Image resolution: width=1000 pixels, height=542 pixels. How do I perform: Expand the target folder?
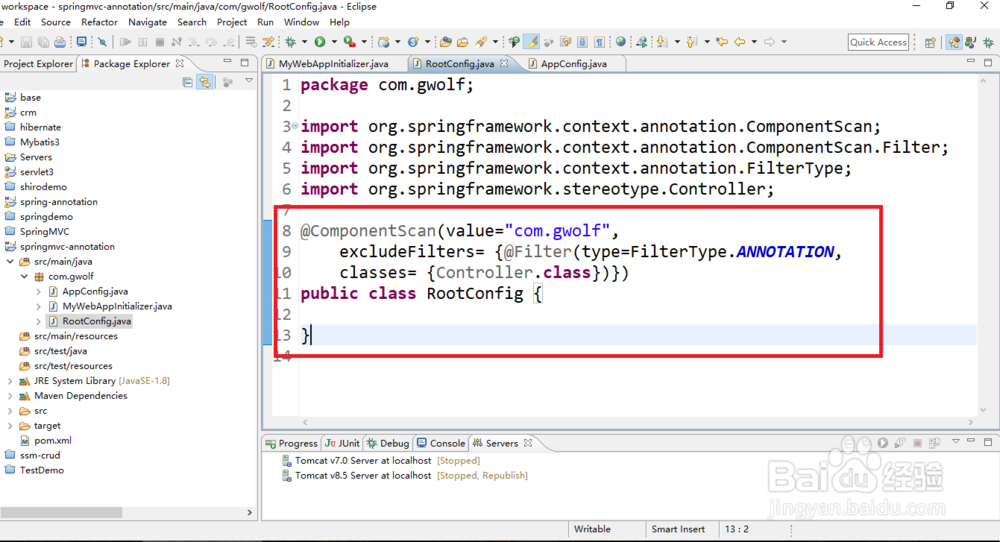[10, 425]
